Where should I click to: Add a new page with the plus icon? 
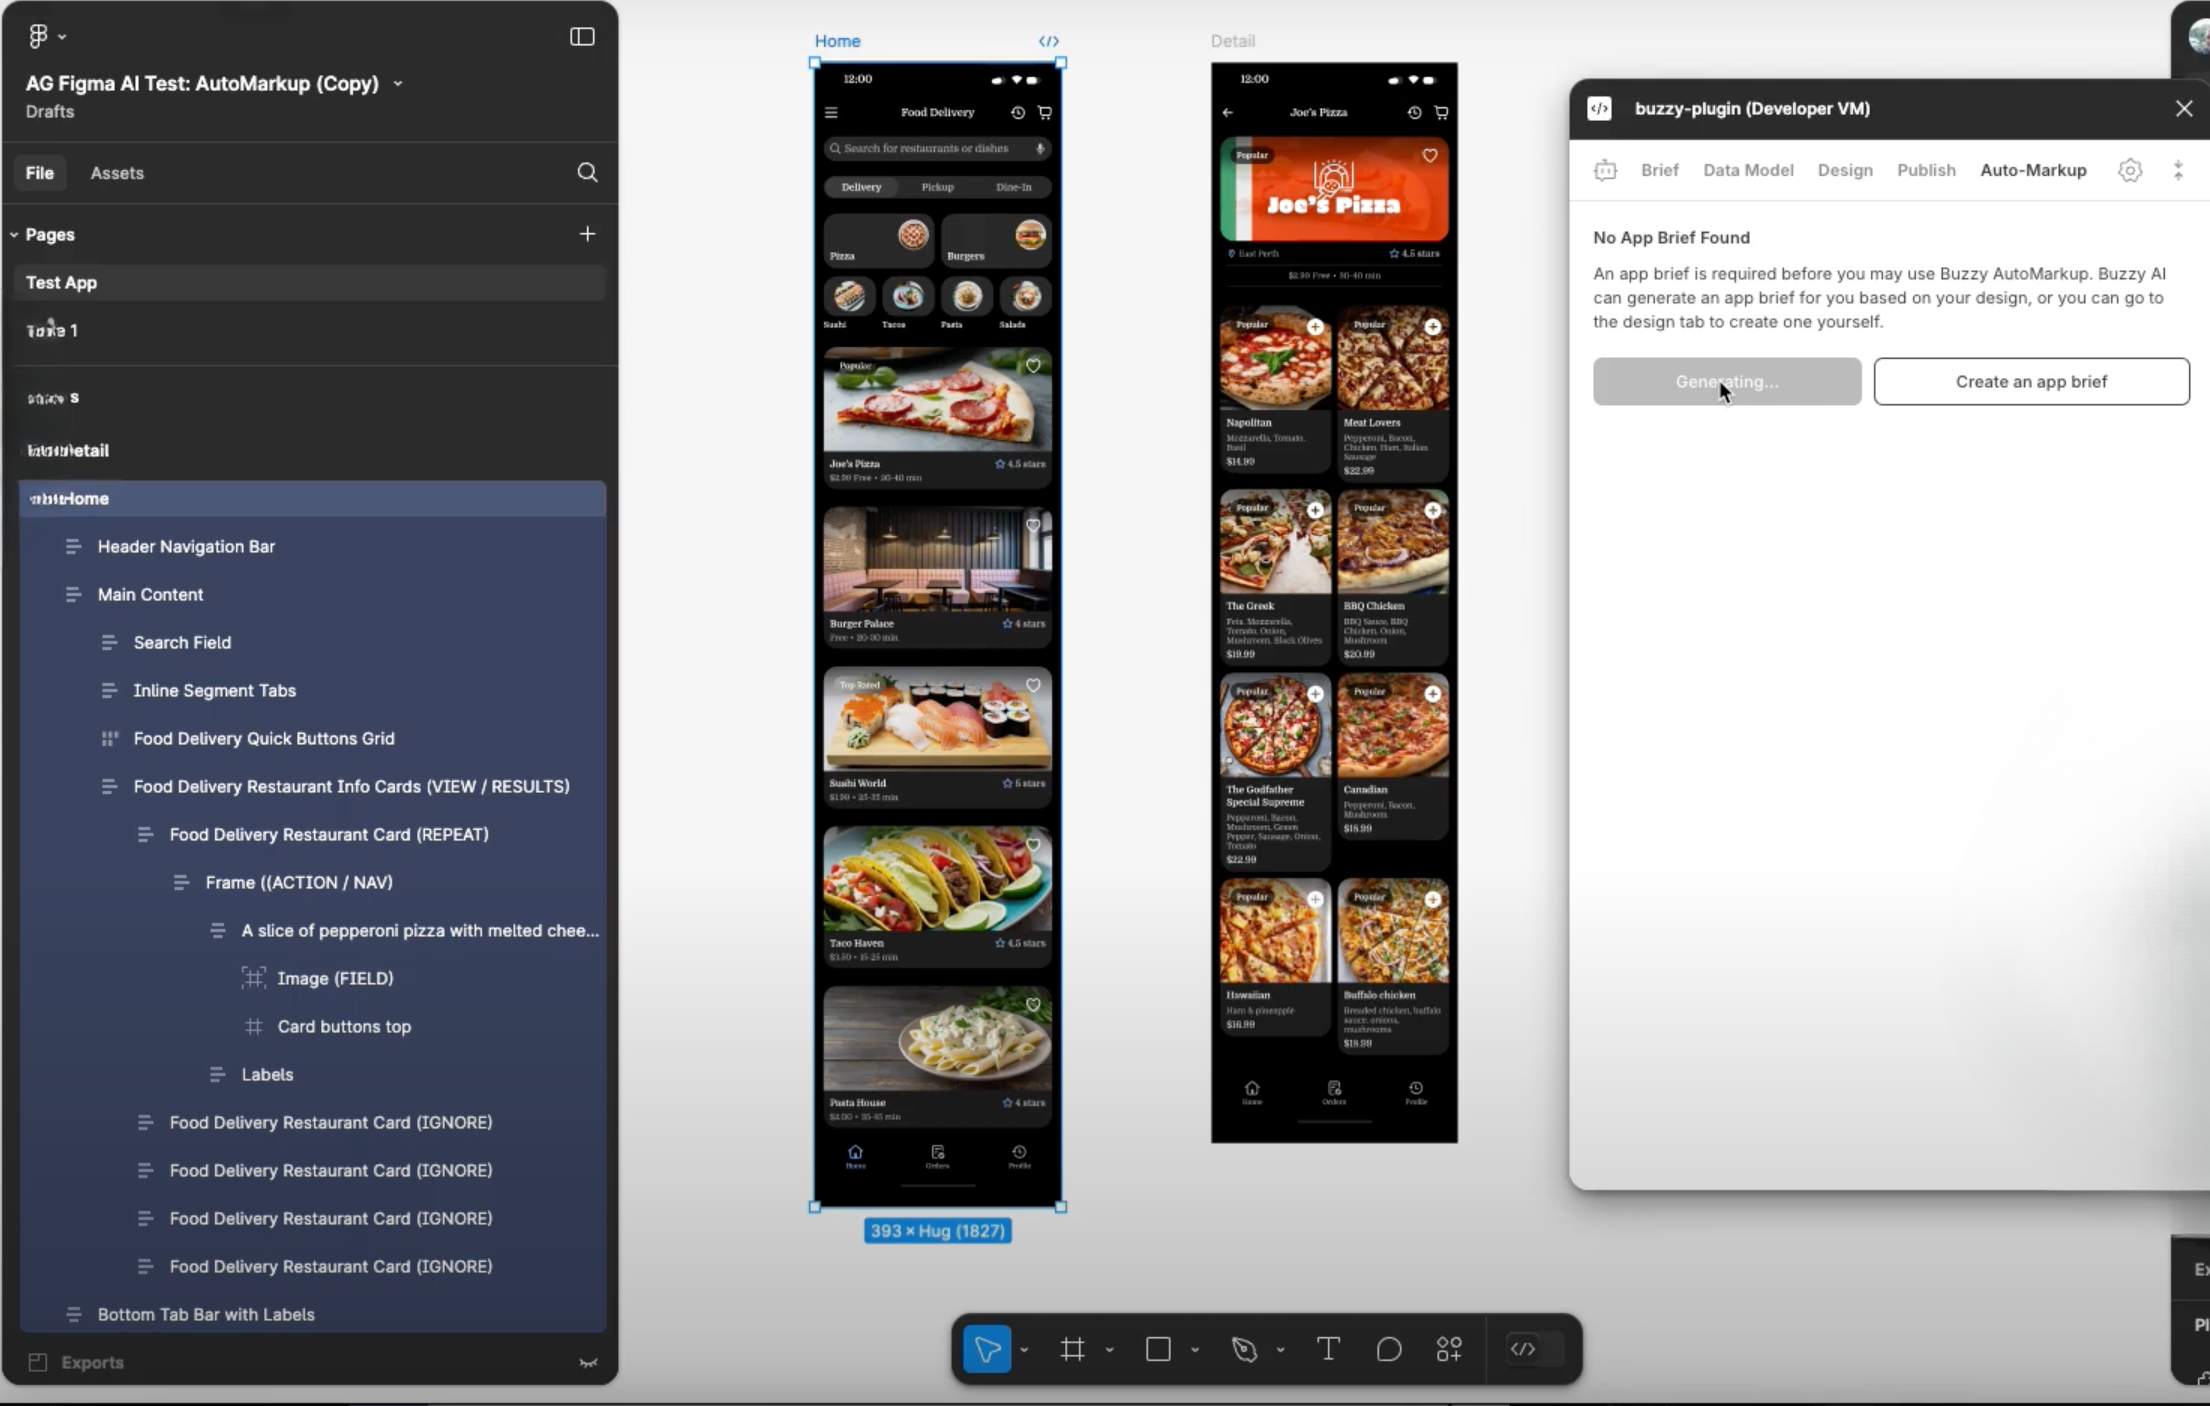click(x=587, y=234)
